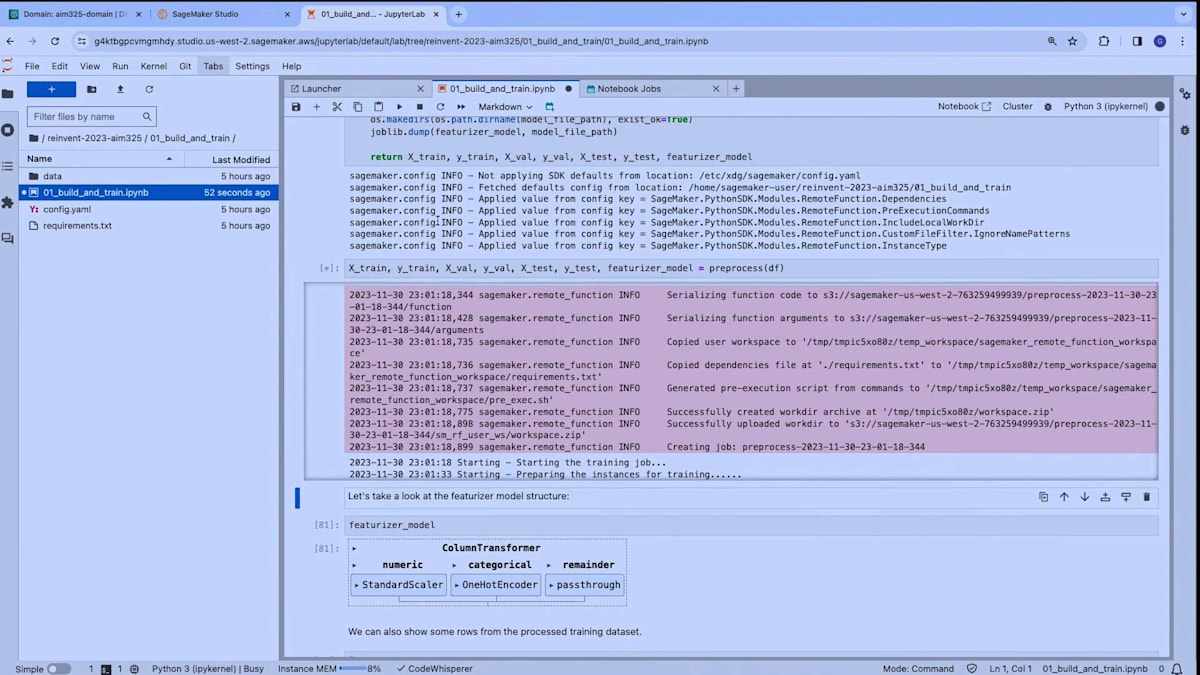Click the reinvent-2023-aim325 breadcrumb folder

click(x=94, y=138)
